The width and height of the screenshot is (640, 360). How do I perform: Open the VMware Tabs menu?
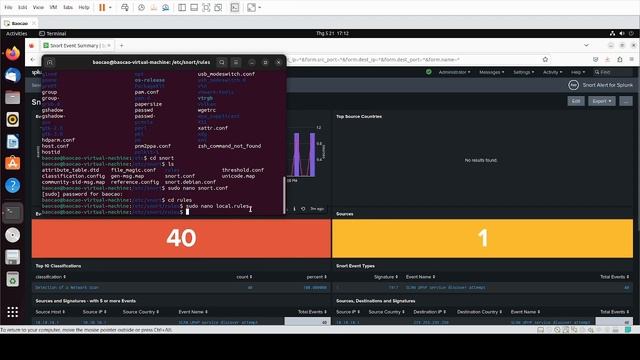click(x=68, y=7)
